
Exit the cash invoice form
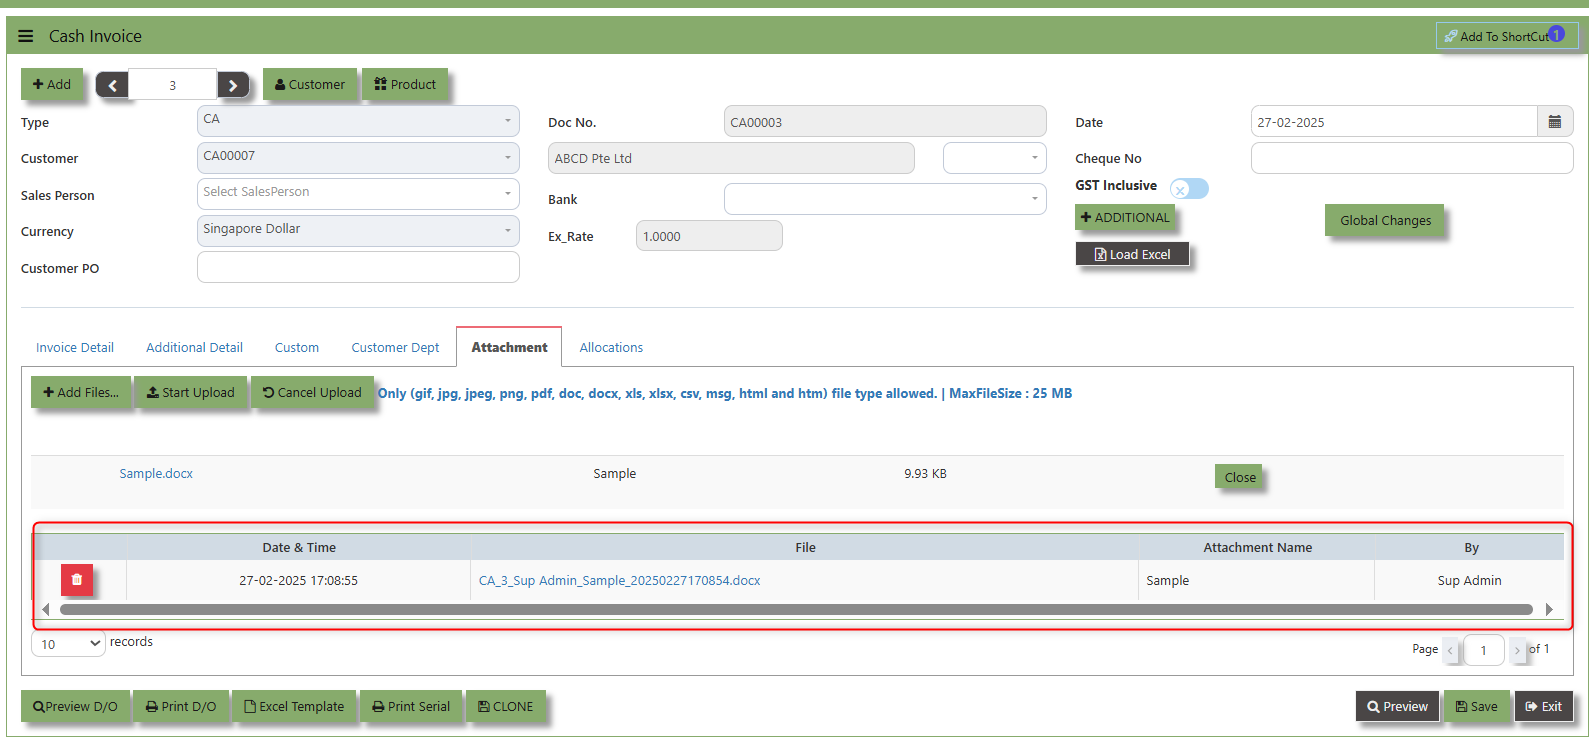click(x=1543, y=706)
